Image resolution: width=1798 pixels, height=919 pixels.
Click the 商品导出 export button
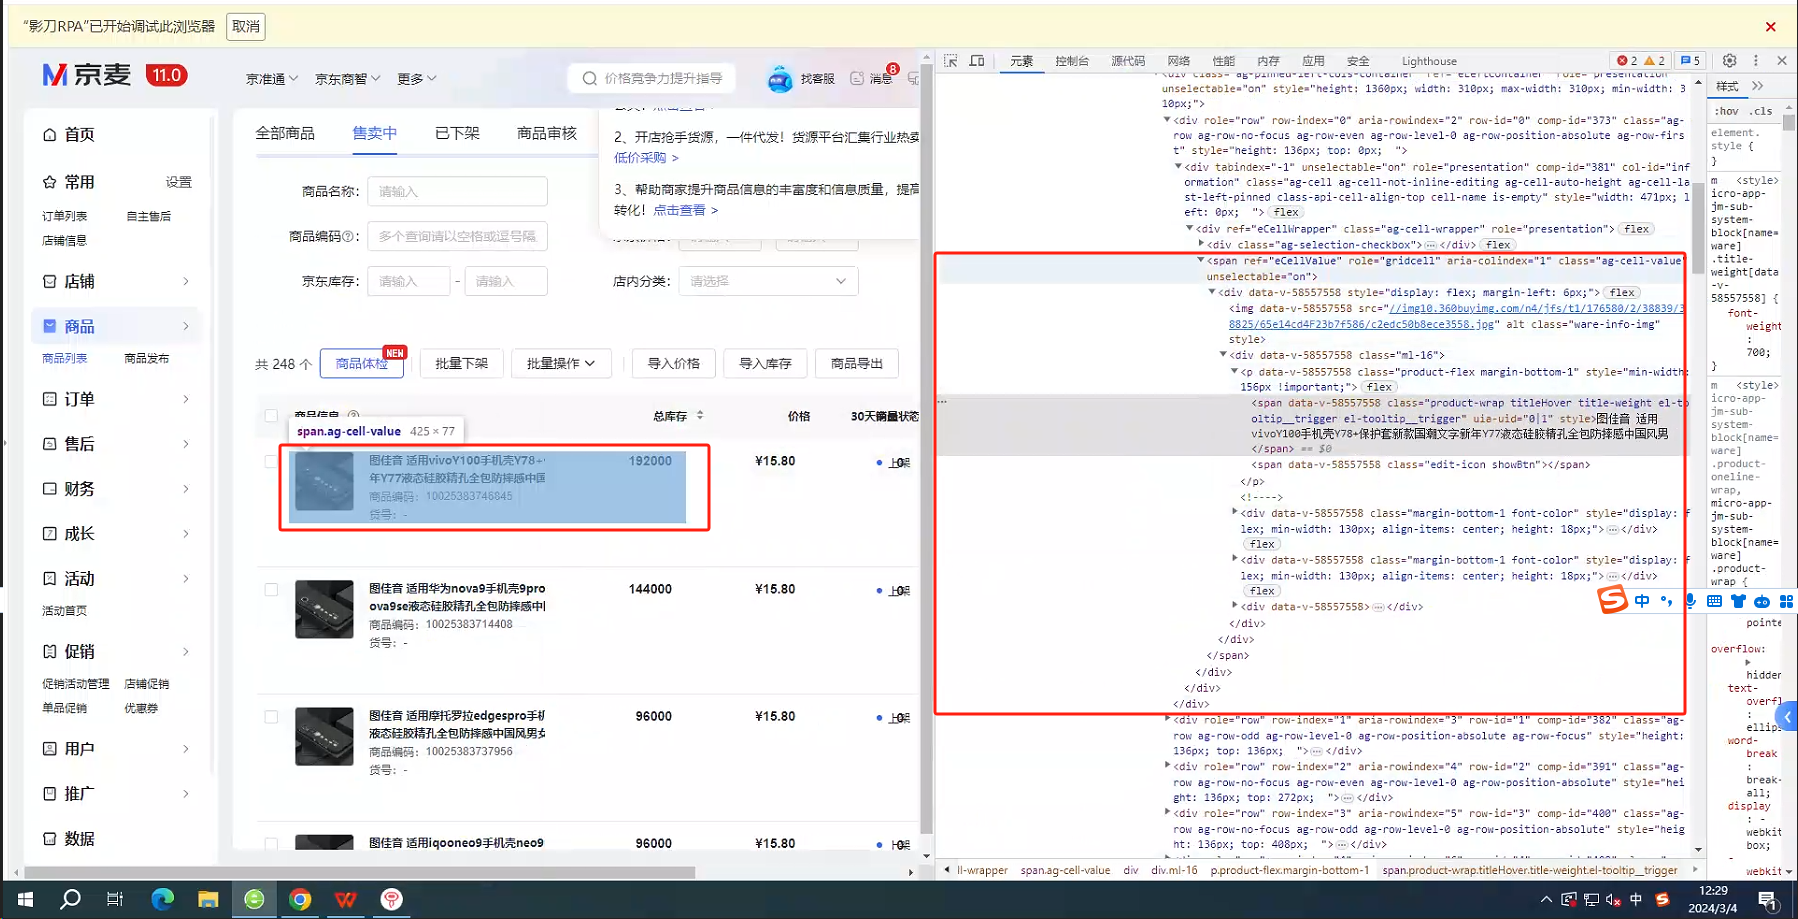[856, 364]
